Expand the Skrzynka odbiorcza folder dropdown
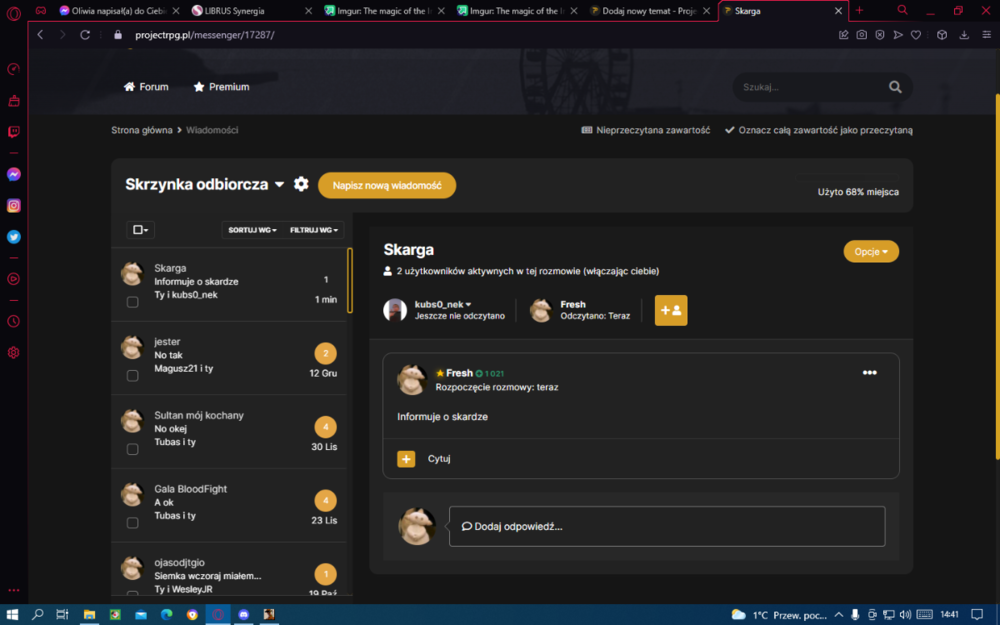1000x625 pixels. [279, 184]
